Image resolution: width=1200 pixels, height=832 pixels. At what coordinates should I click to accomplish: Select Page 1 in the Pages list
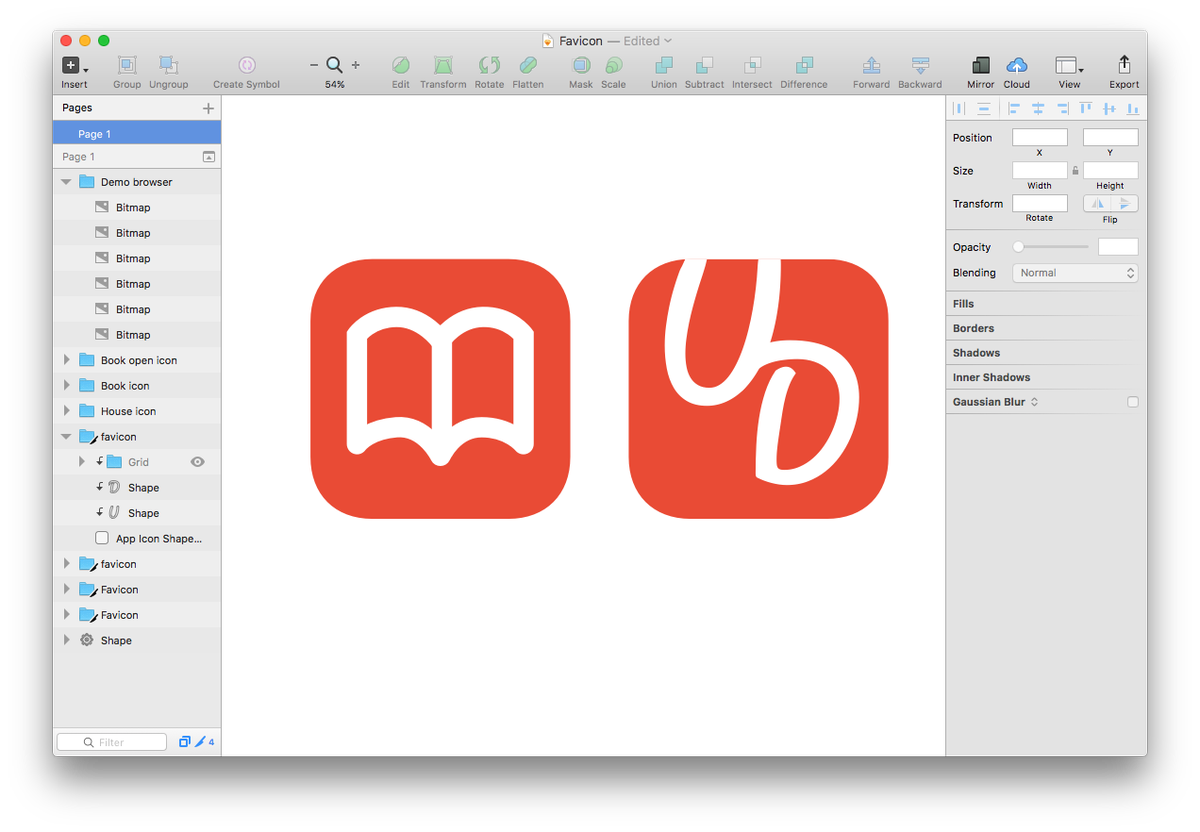[137, 133]
